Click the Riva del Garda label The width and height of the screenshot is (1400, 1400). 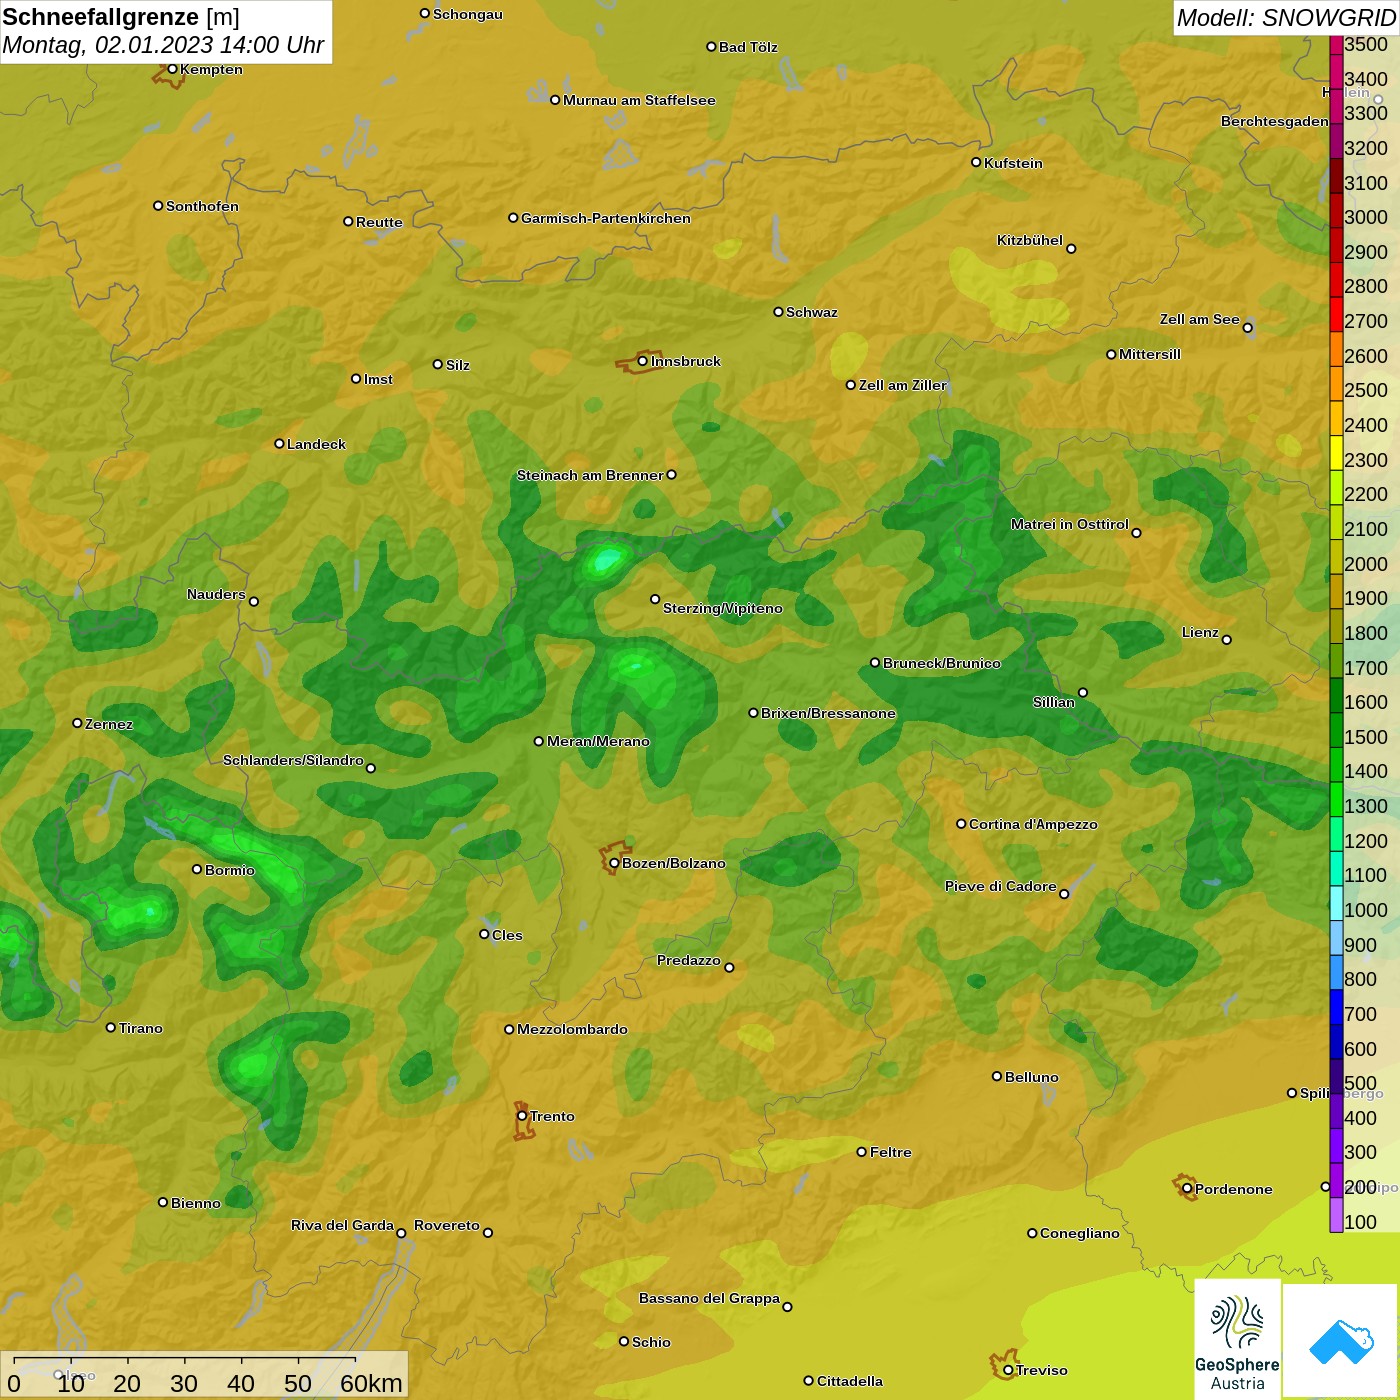pyautogui.click(x=342, y=1225)
